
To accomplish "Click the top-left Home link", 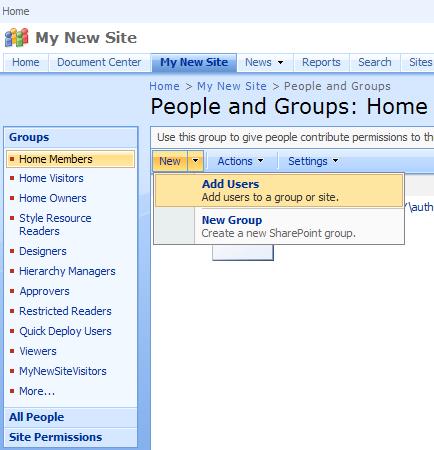I will tap(16, 11).
